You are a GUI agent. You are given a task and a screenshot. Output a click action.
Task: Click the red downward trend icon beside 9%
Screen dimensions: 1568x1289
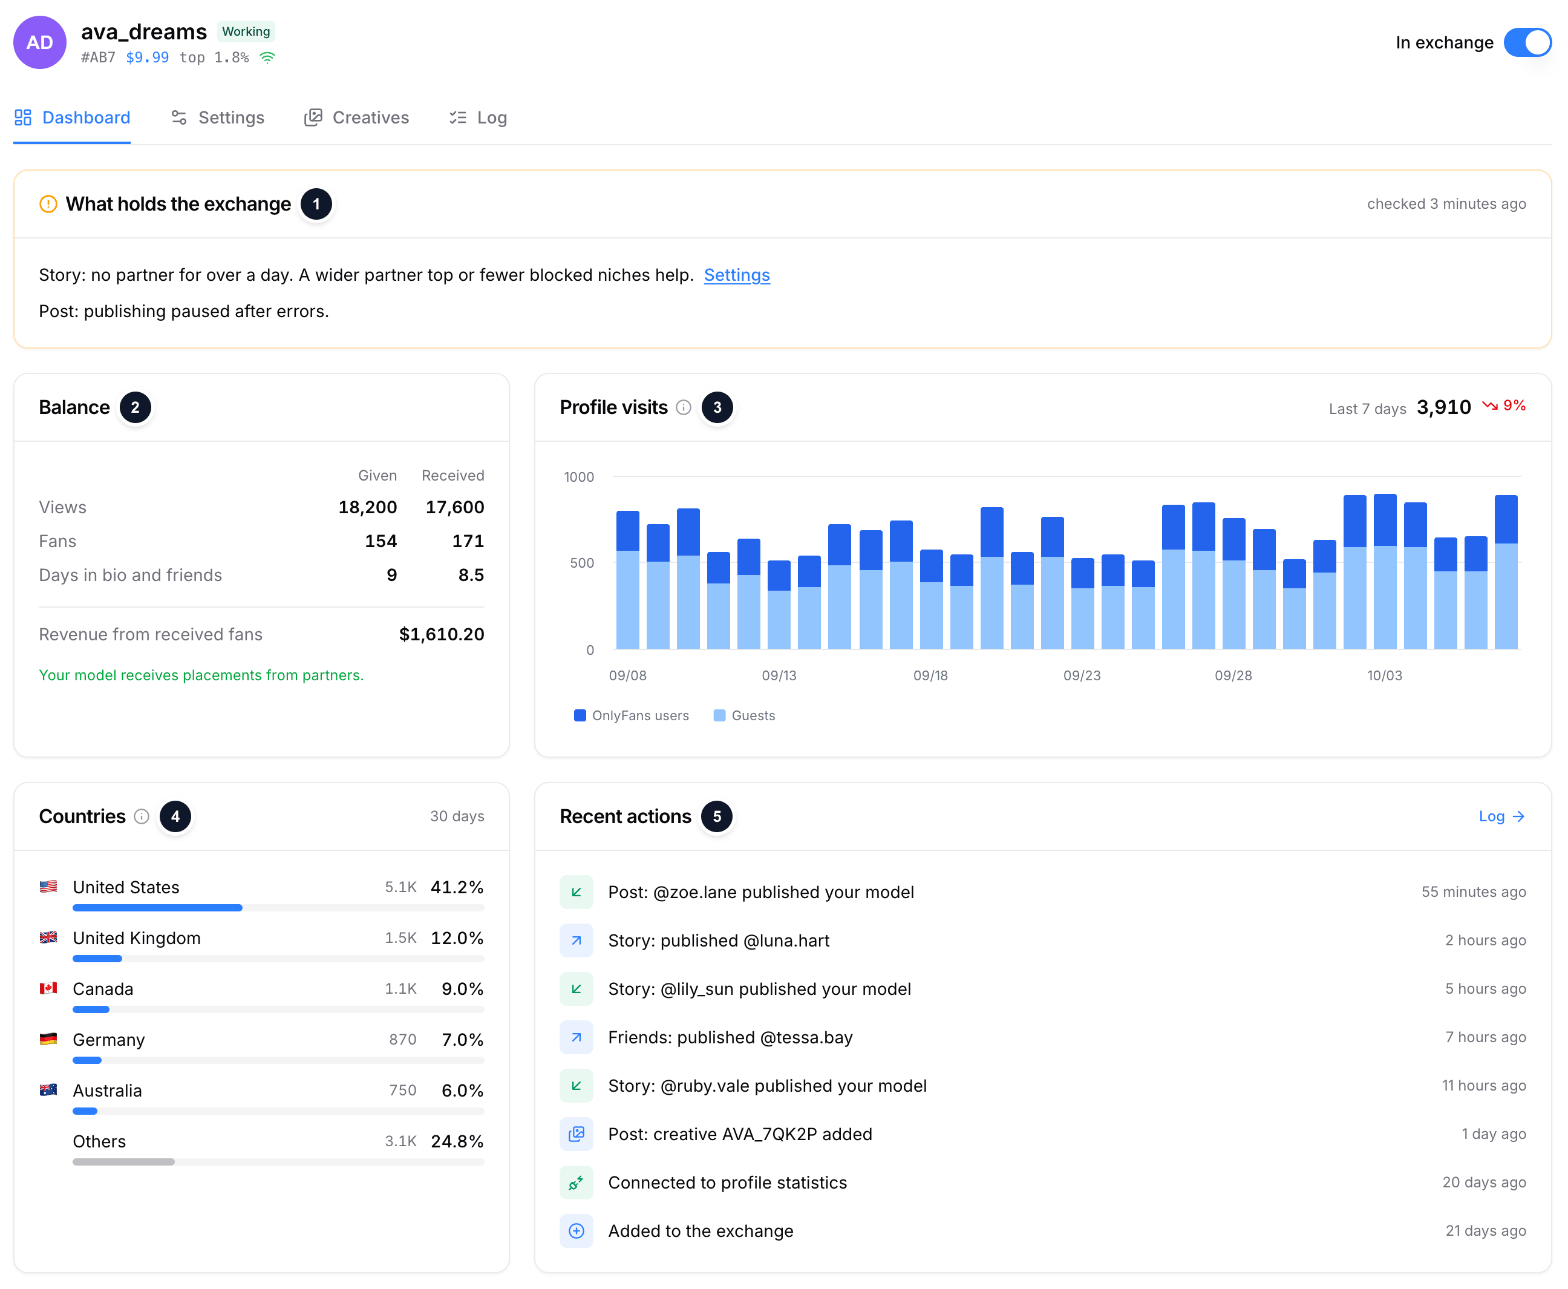click(x=1490, y=406)
